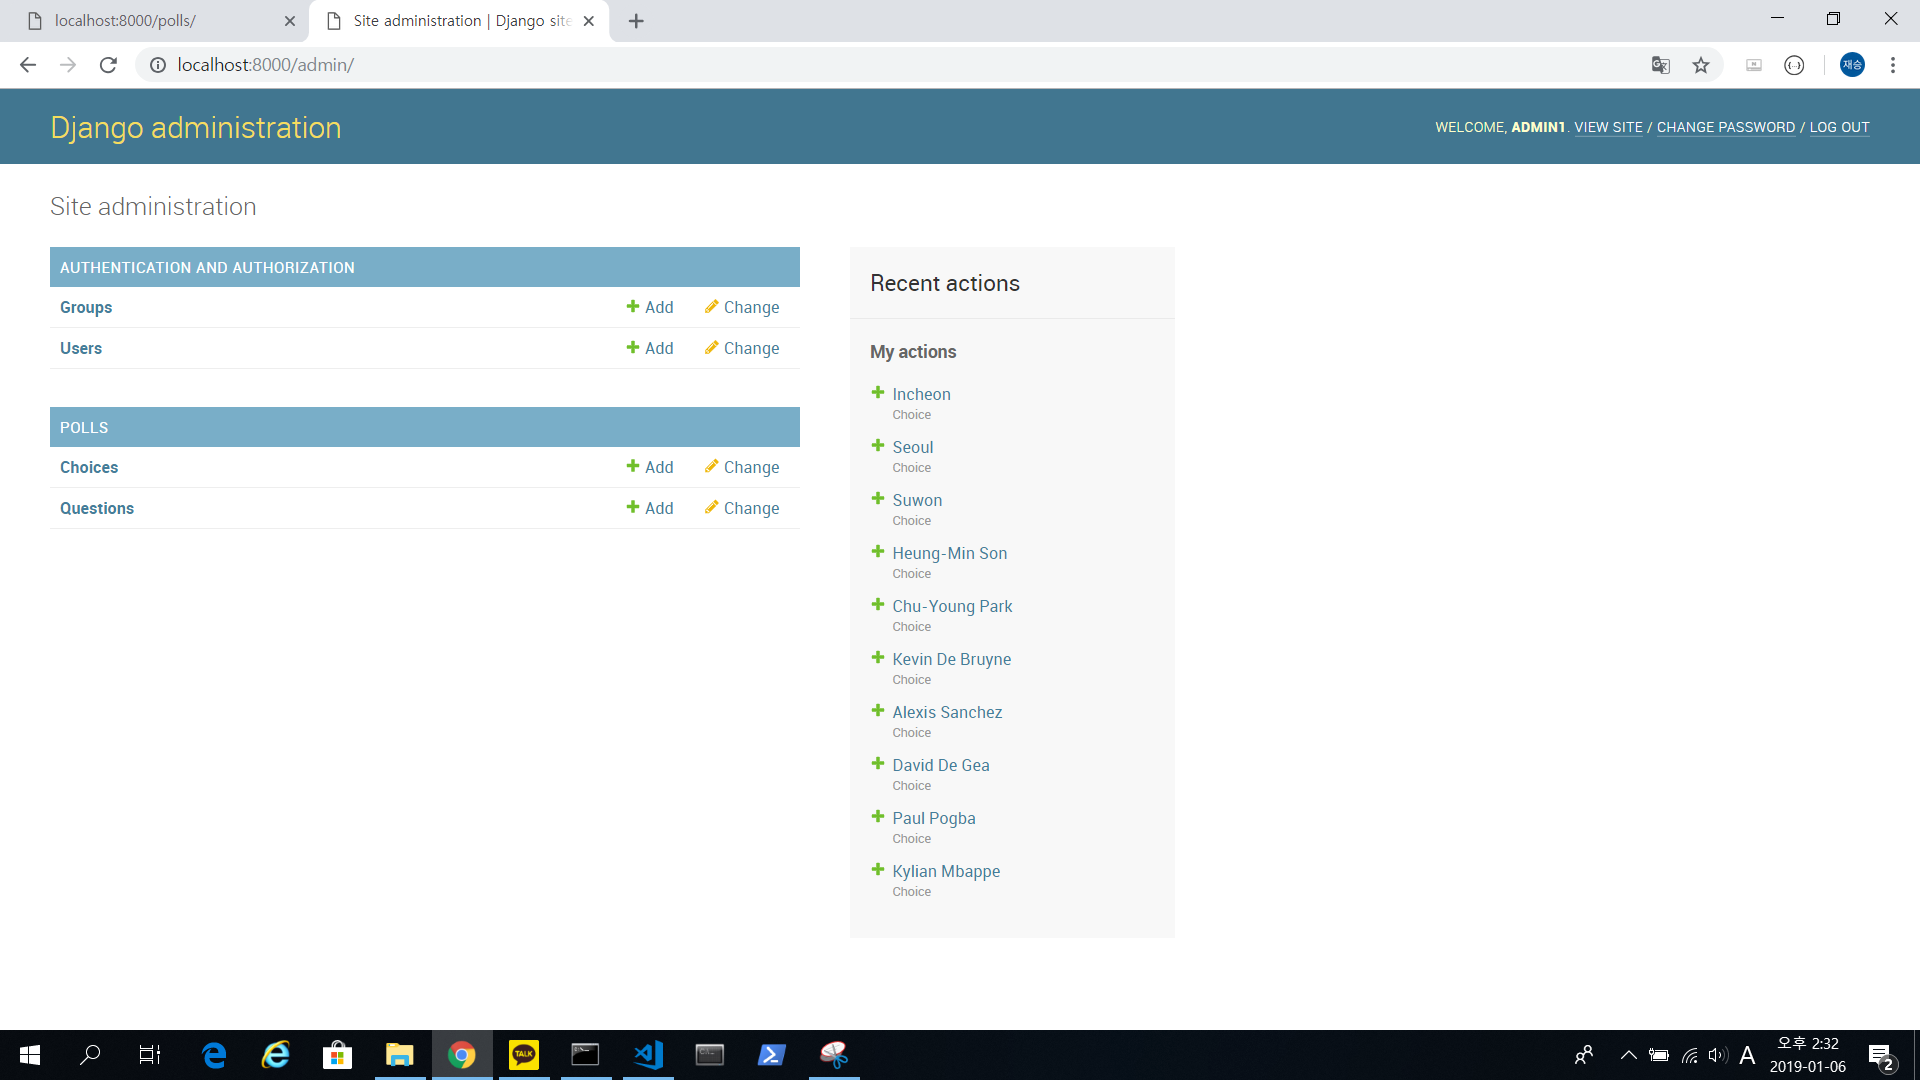Open Heung-Min Son recent action
The height and width of the screenshot is (1080, 1920).
(949, 553)
